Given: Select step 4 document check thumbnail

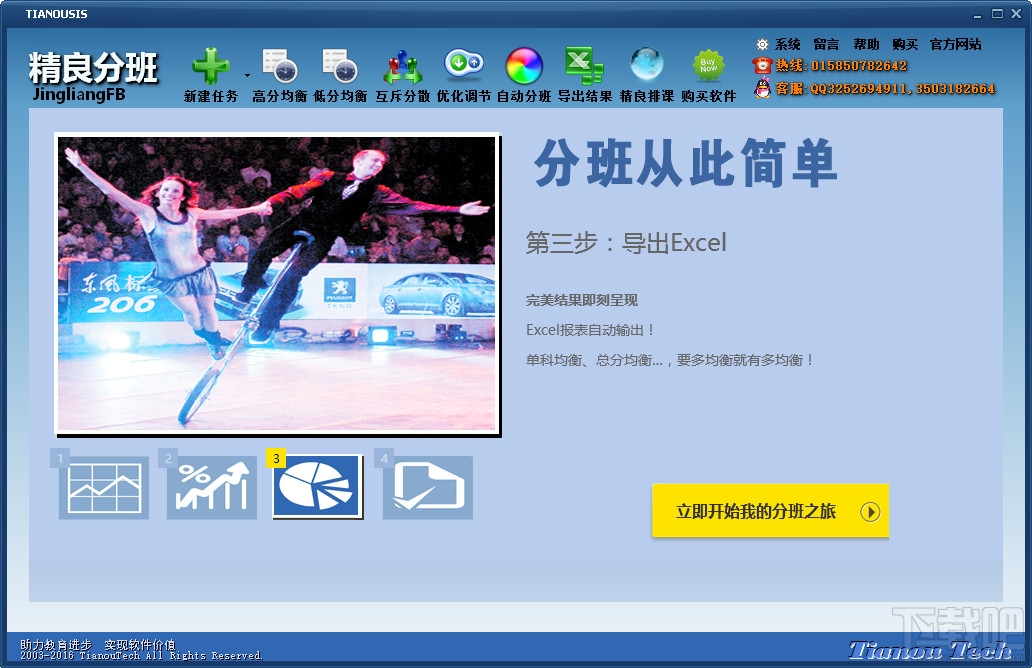Looking at the screenshot, I should pos(427,487).
